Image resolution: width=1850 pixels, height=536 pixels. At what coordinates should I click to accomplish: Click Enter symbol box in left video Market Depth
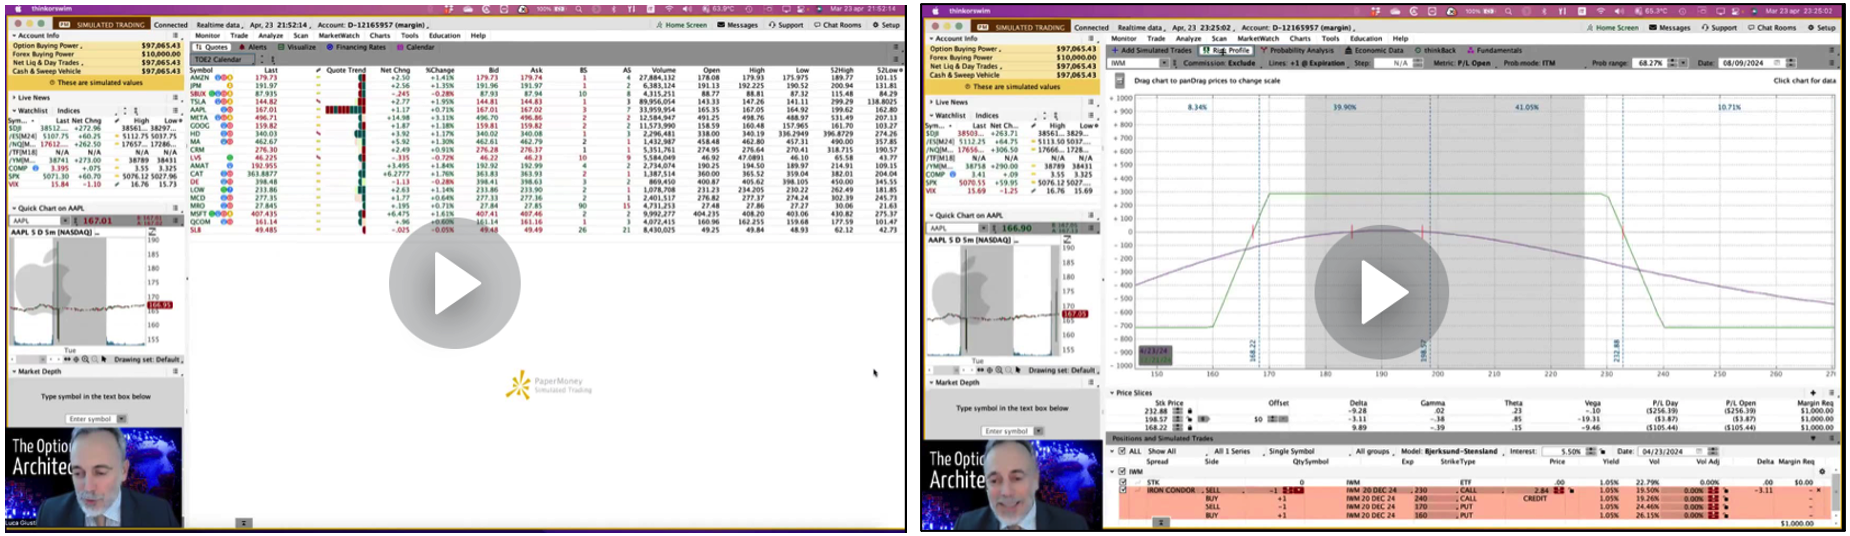pos(91,419)
